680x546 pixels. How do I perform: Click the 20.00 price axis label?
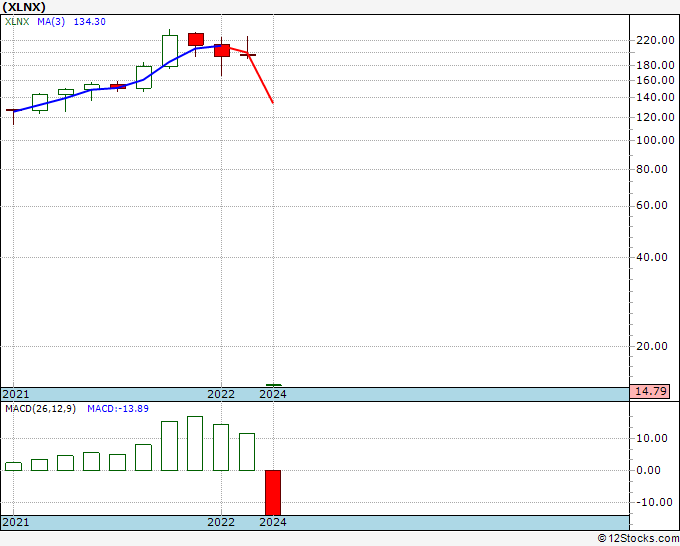652,346
